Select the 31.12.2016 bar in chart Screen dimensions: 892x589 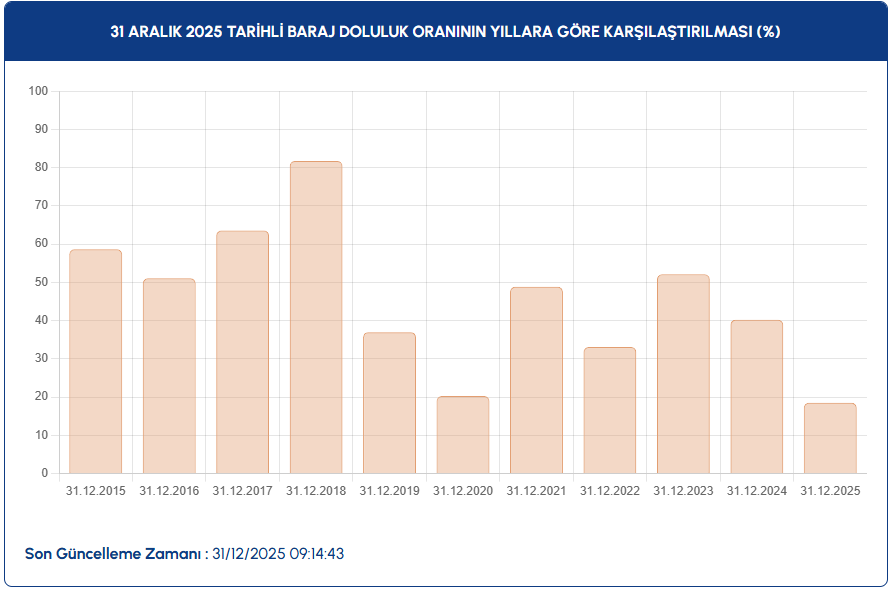pyautogui.click(x=169, y=376)
